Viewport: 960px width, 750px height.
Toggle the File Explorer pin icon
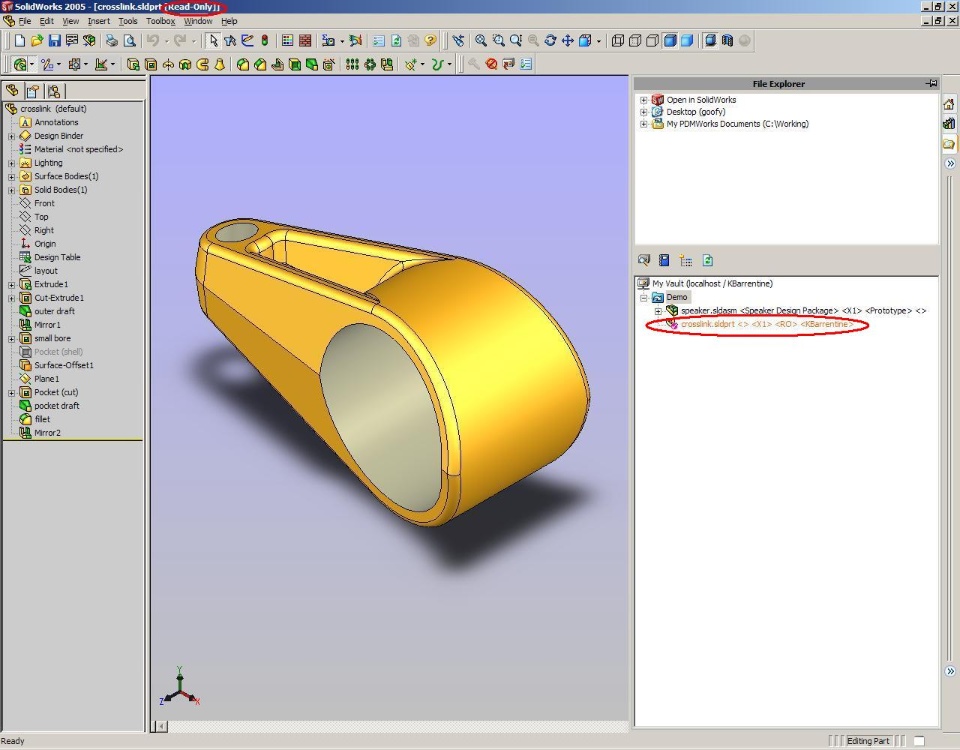tap(931, 83)
